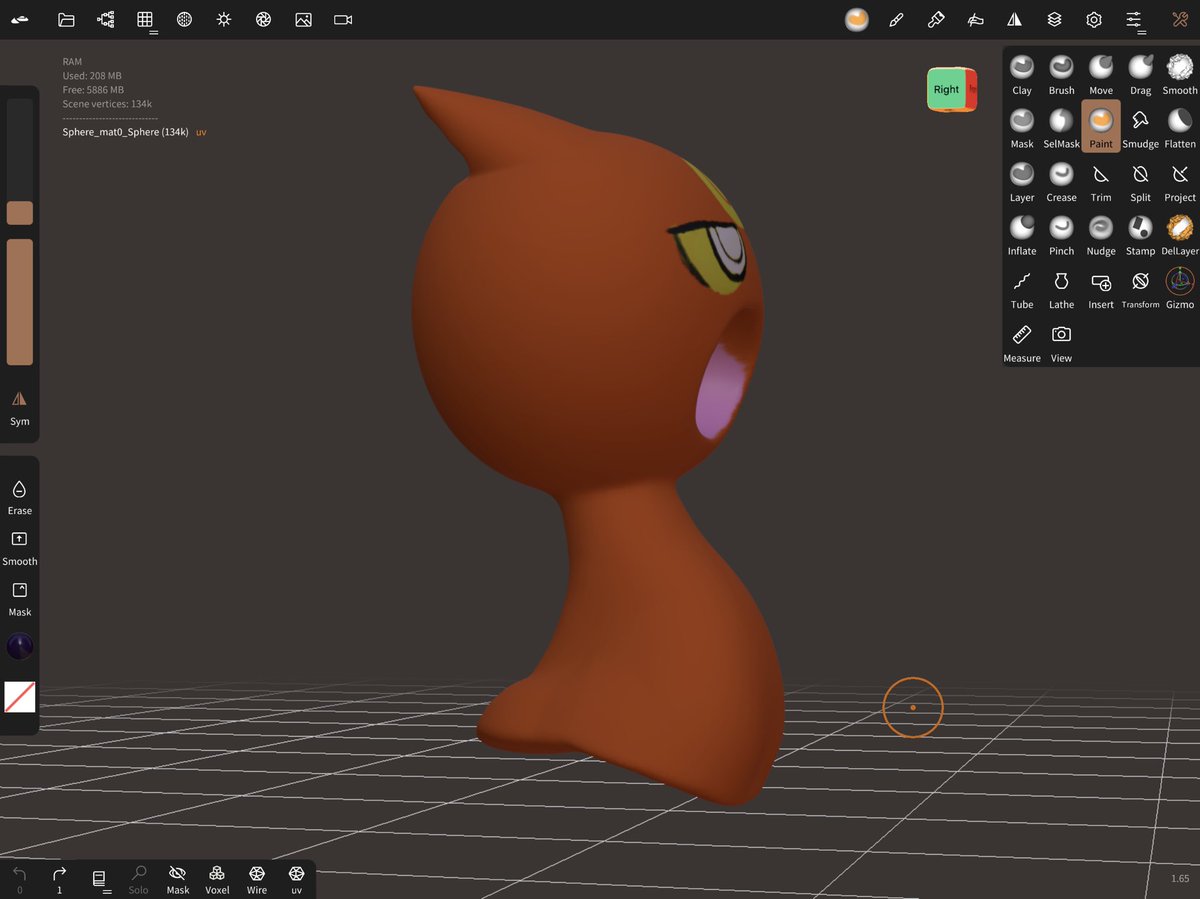Open the layers stack menu
Screen dimensions: 1200x899
pyautogui.click(x=1054, y=19)
